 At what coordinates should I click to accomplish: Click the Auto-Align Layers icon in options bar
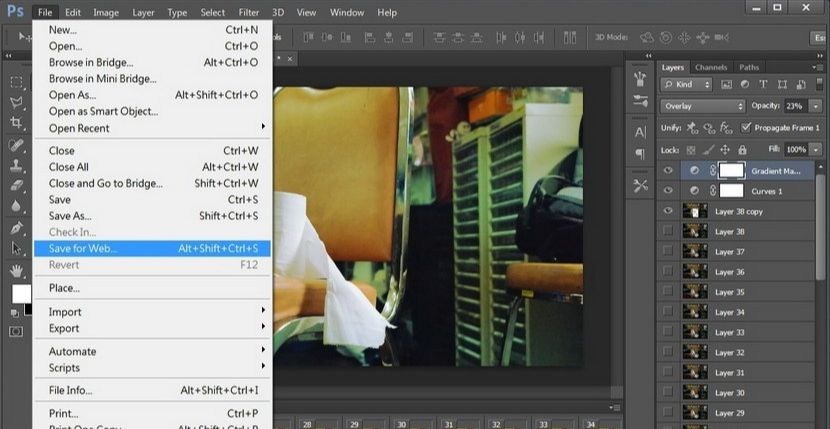pos(570,37)
